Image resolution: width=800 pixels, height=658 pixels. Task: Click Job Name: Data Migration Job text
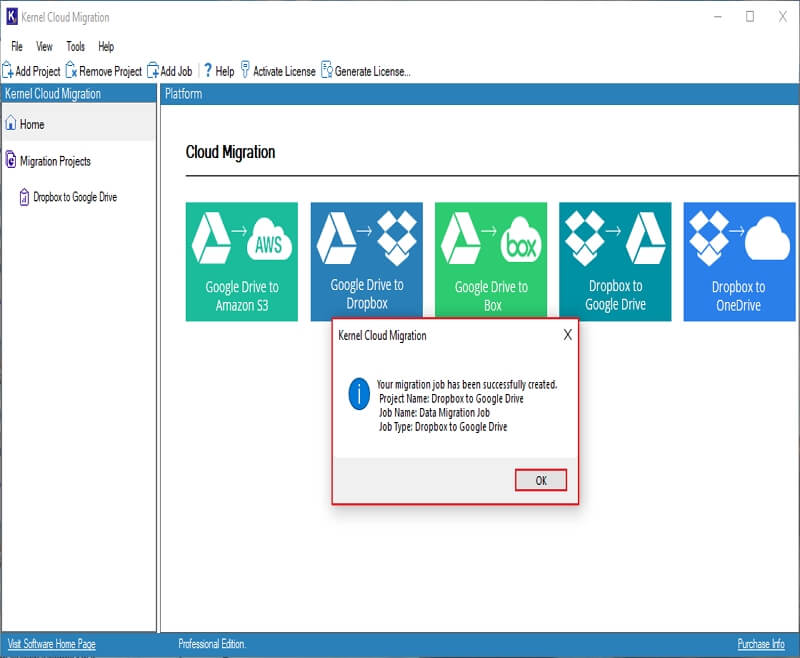click(434, 413)
